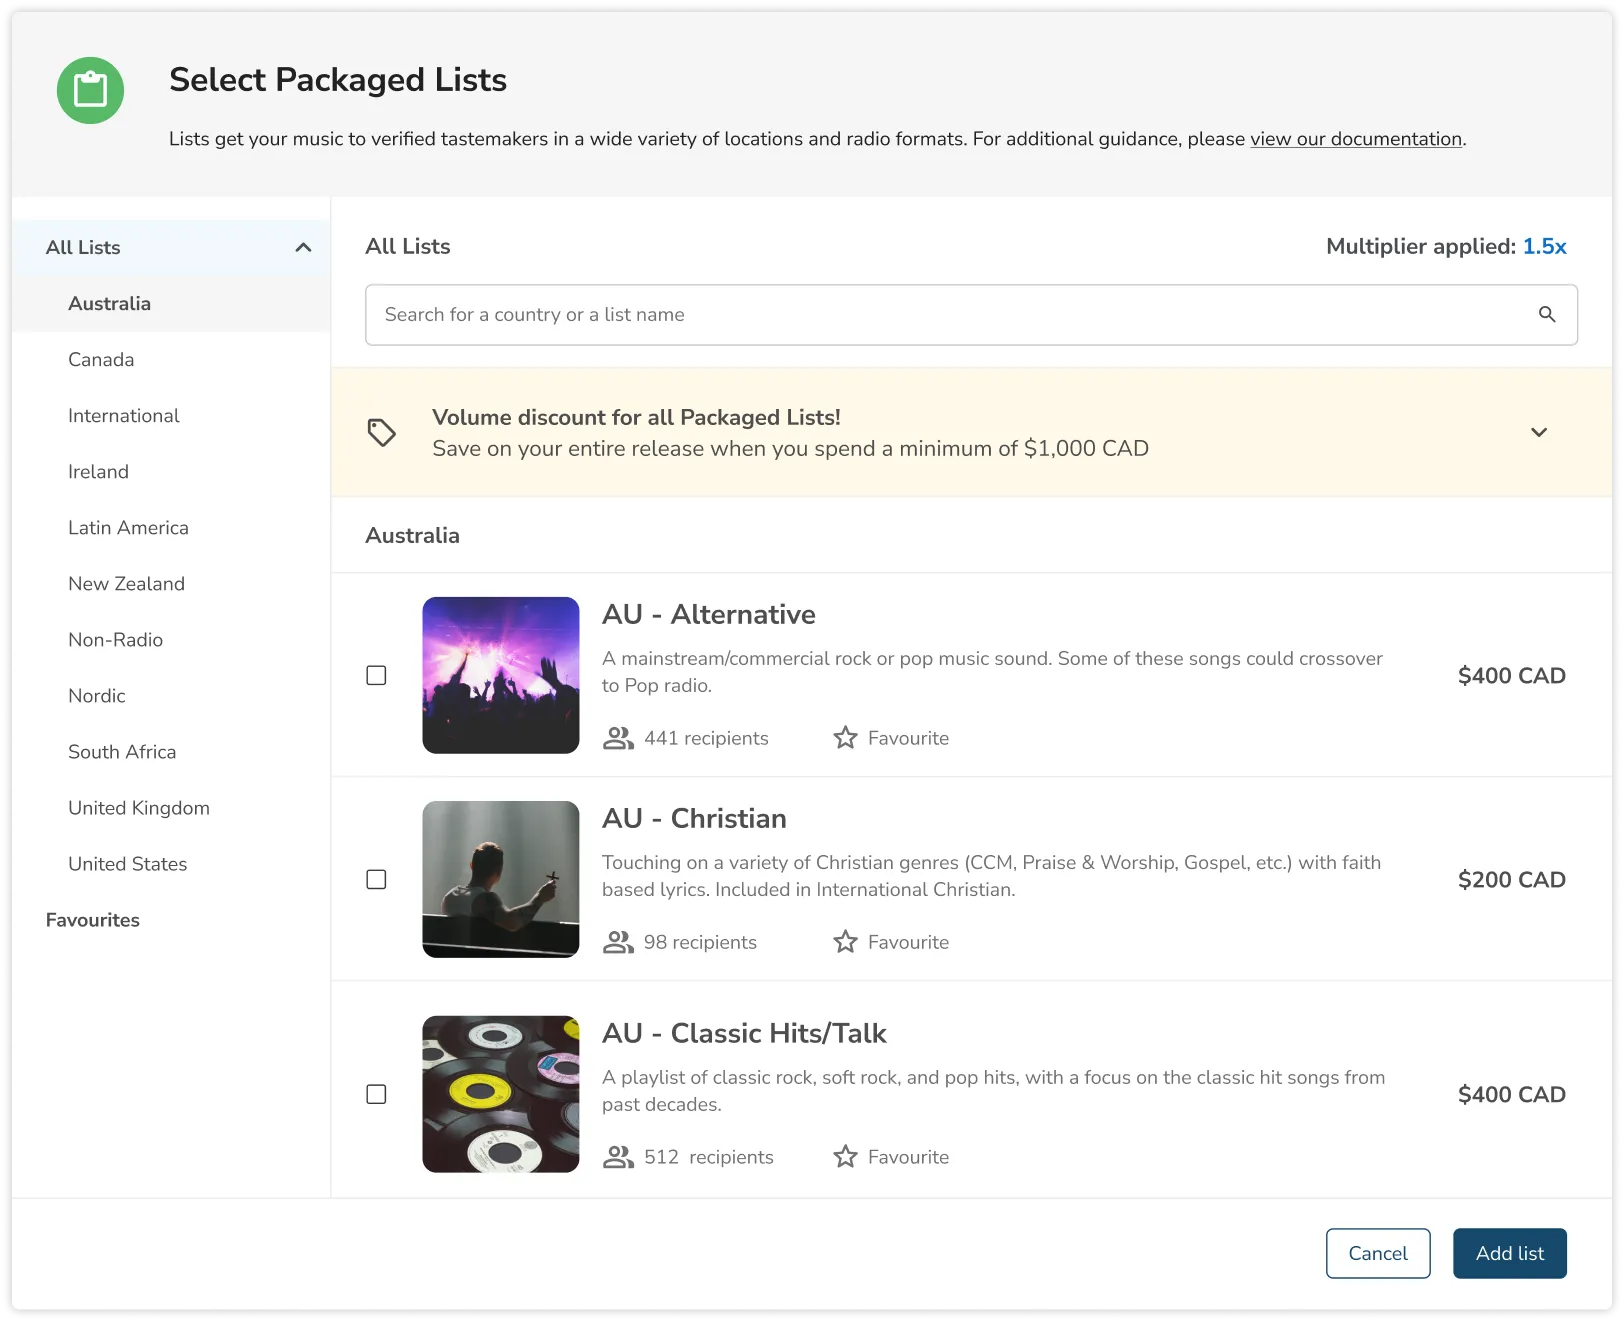
Task: Click the search magnifier icon
Action: click(1546, 314)
